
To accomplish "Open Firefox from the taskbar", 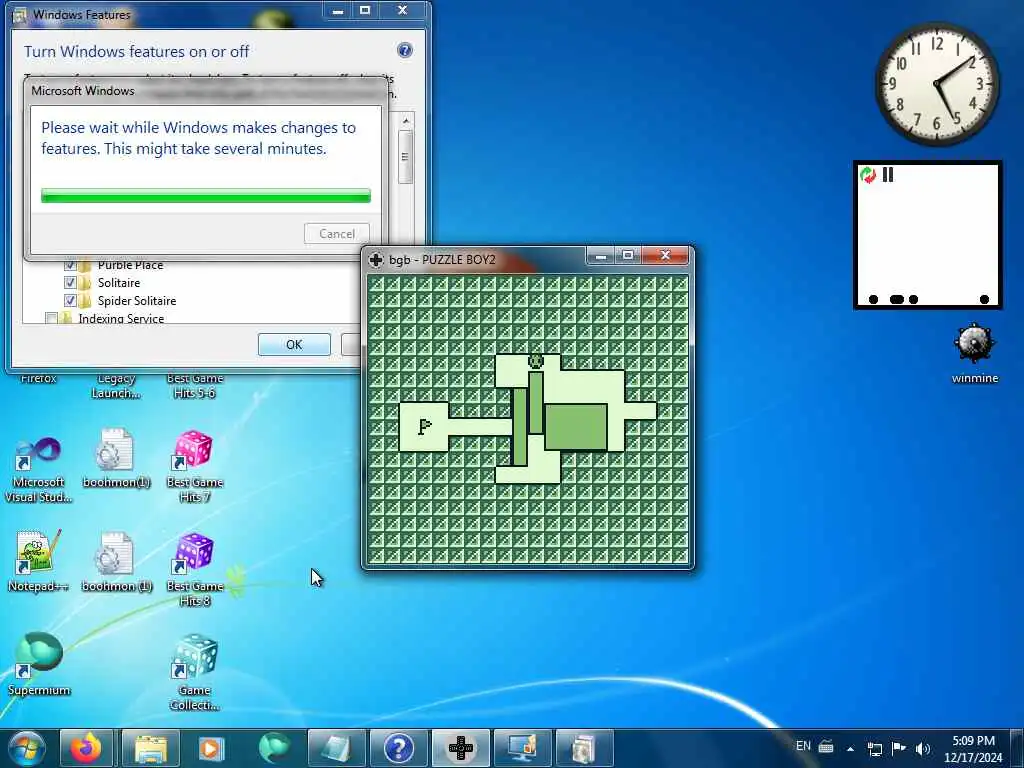I will point(86,748).
